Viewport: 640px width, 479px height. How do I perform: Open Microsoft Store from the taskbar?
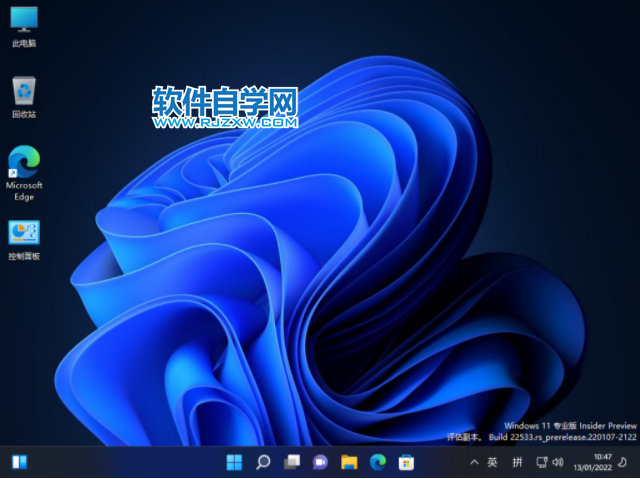pos(407,462)
